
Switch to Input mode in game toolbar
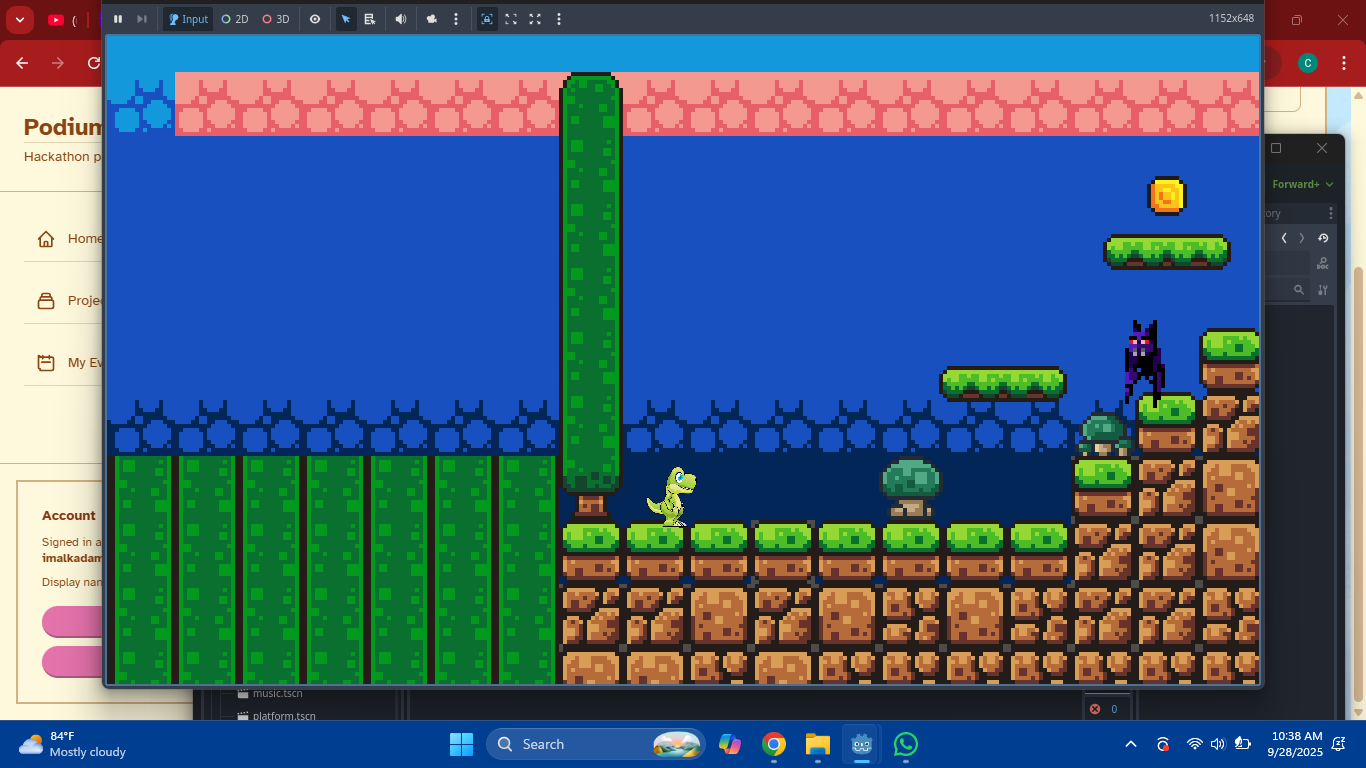click(x=188, y=19)
